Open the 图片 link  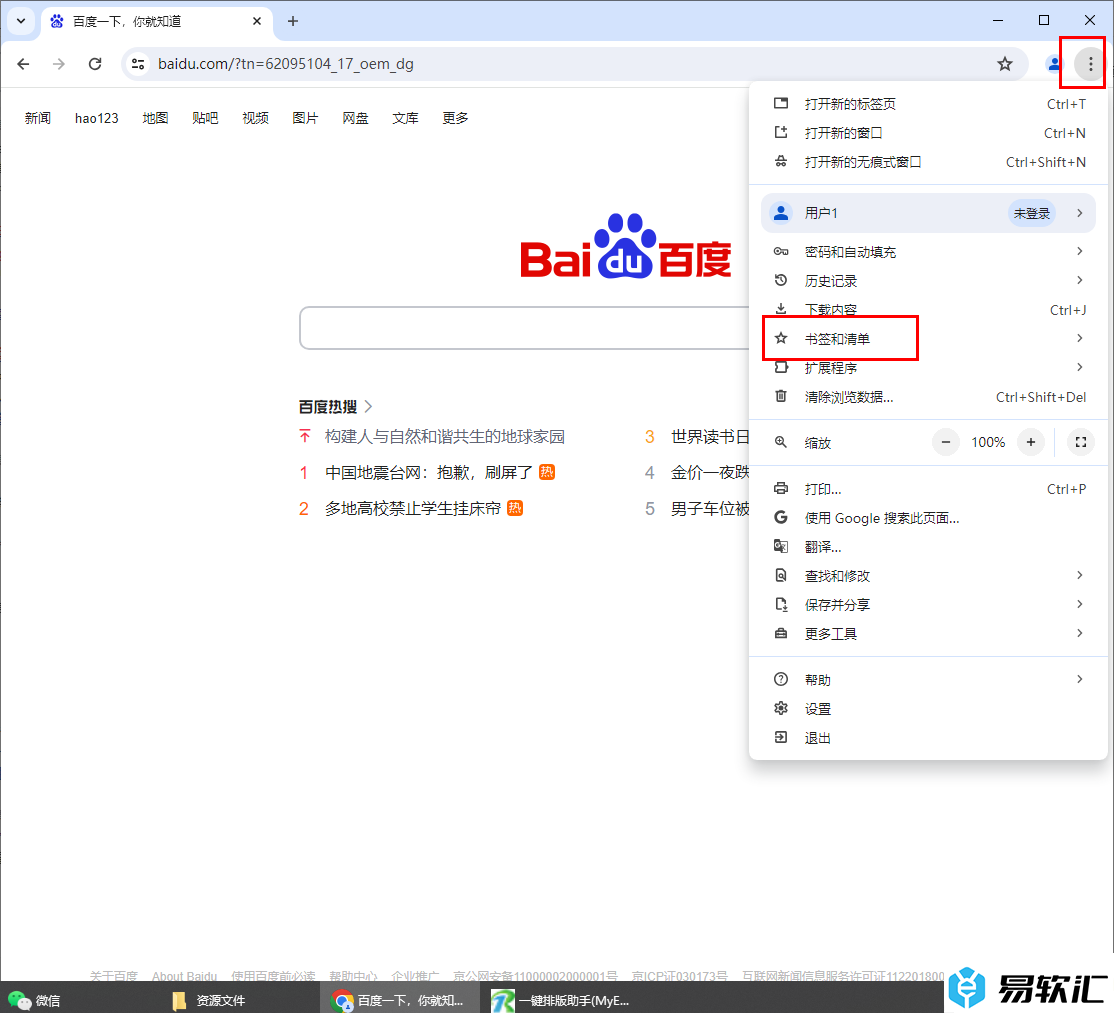click(x=305, y=118)
